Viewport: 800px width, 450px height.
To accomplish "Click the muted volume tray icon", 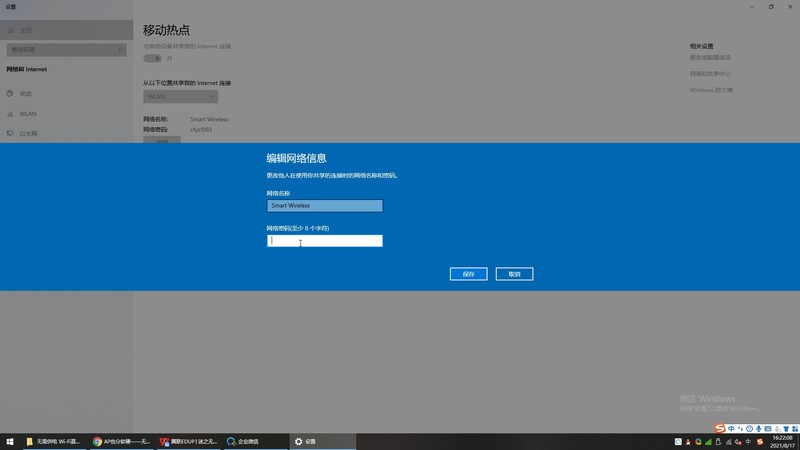I will pos(738,442).
